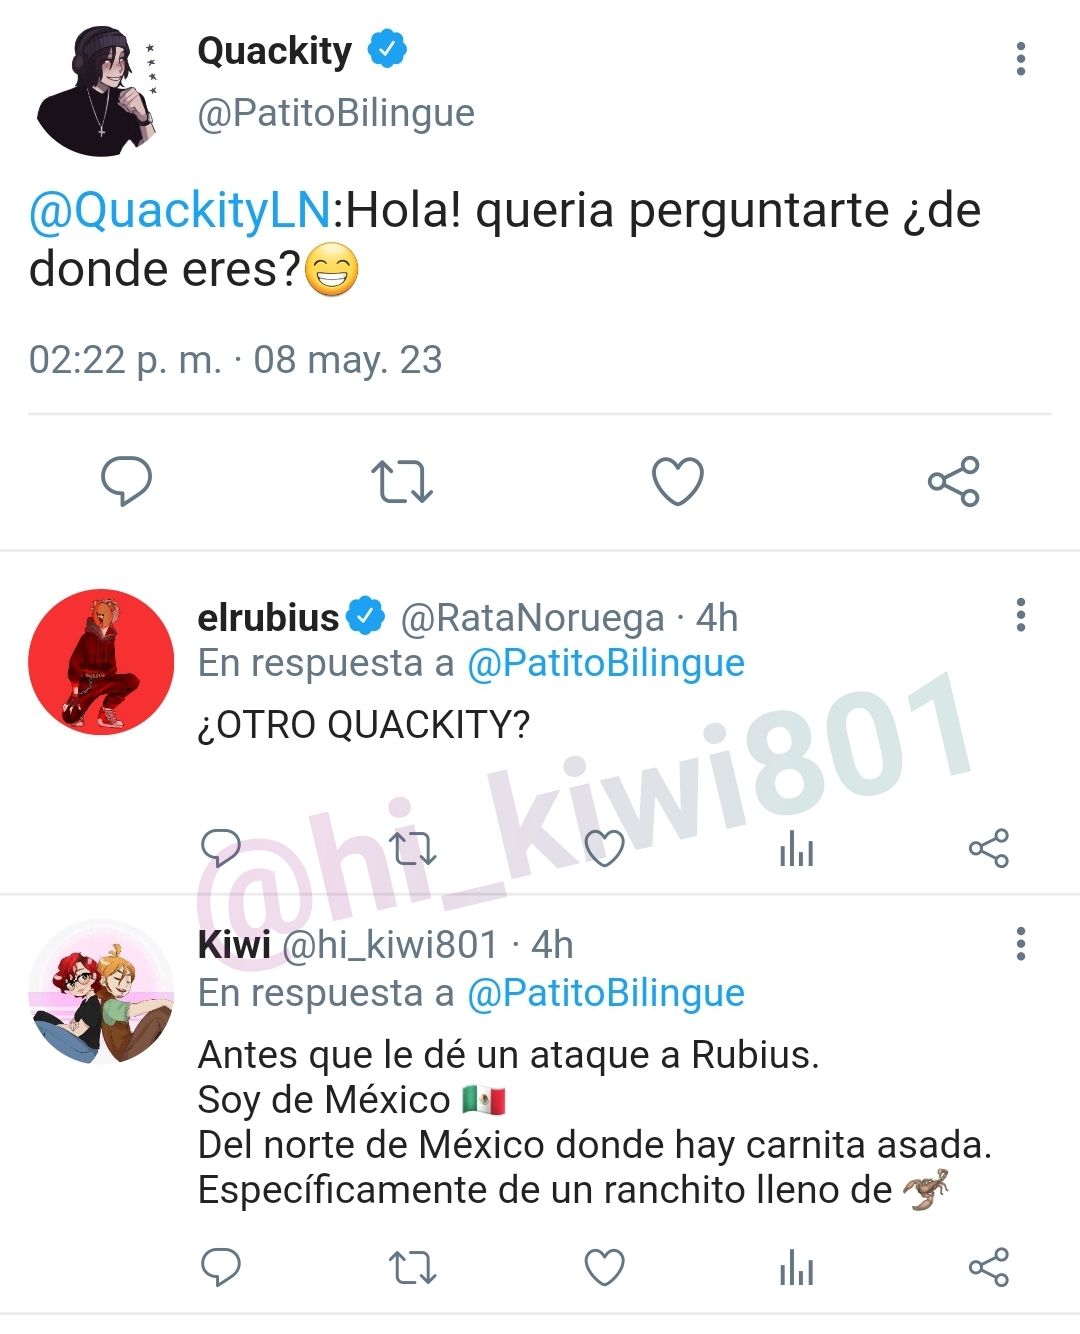The width and height of the screenshot is (1080, 1334).
Task: Reply to Quackity's main tweet
Action: [x=126, y=481]
